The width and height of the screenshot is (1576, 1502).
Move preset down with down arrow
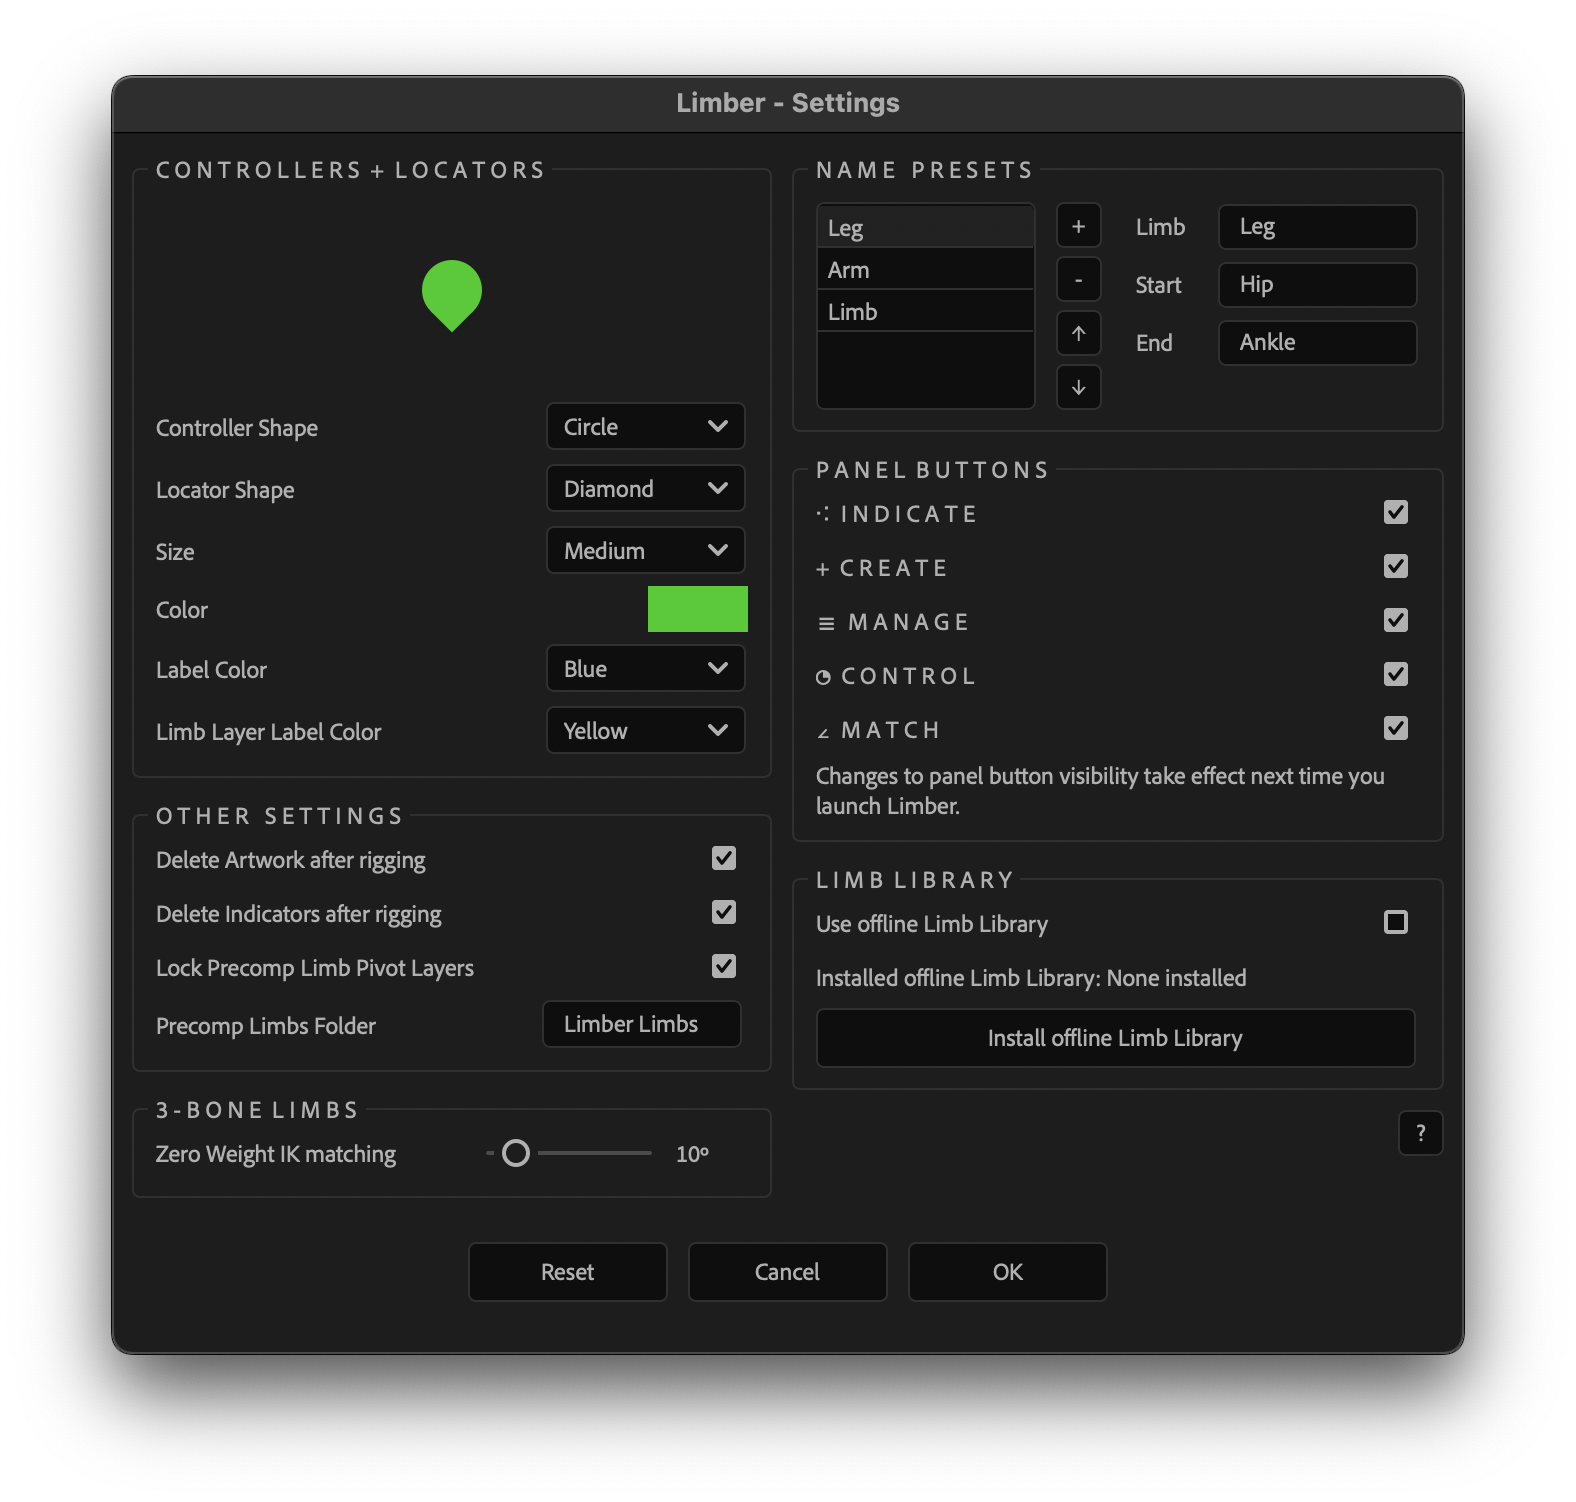(x=1078, y=388)
